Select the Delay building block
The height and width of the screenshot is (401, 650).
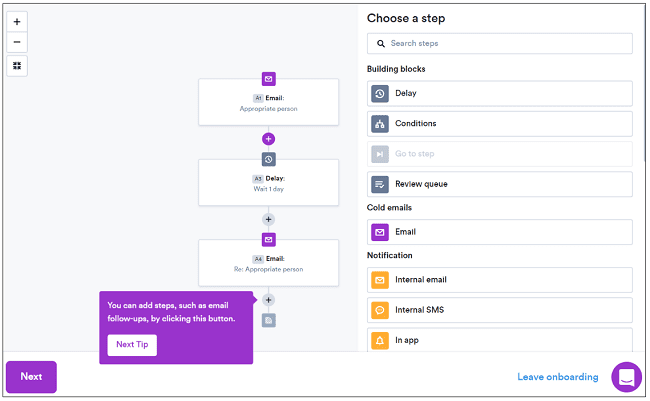click(499, 93)
